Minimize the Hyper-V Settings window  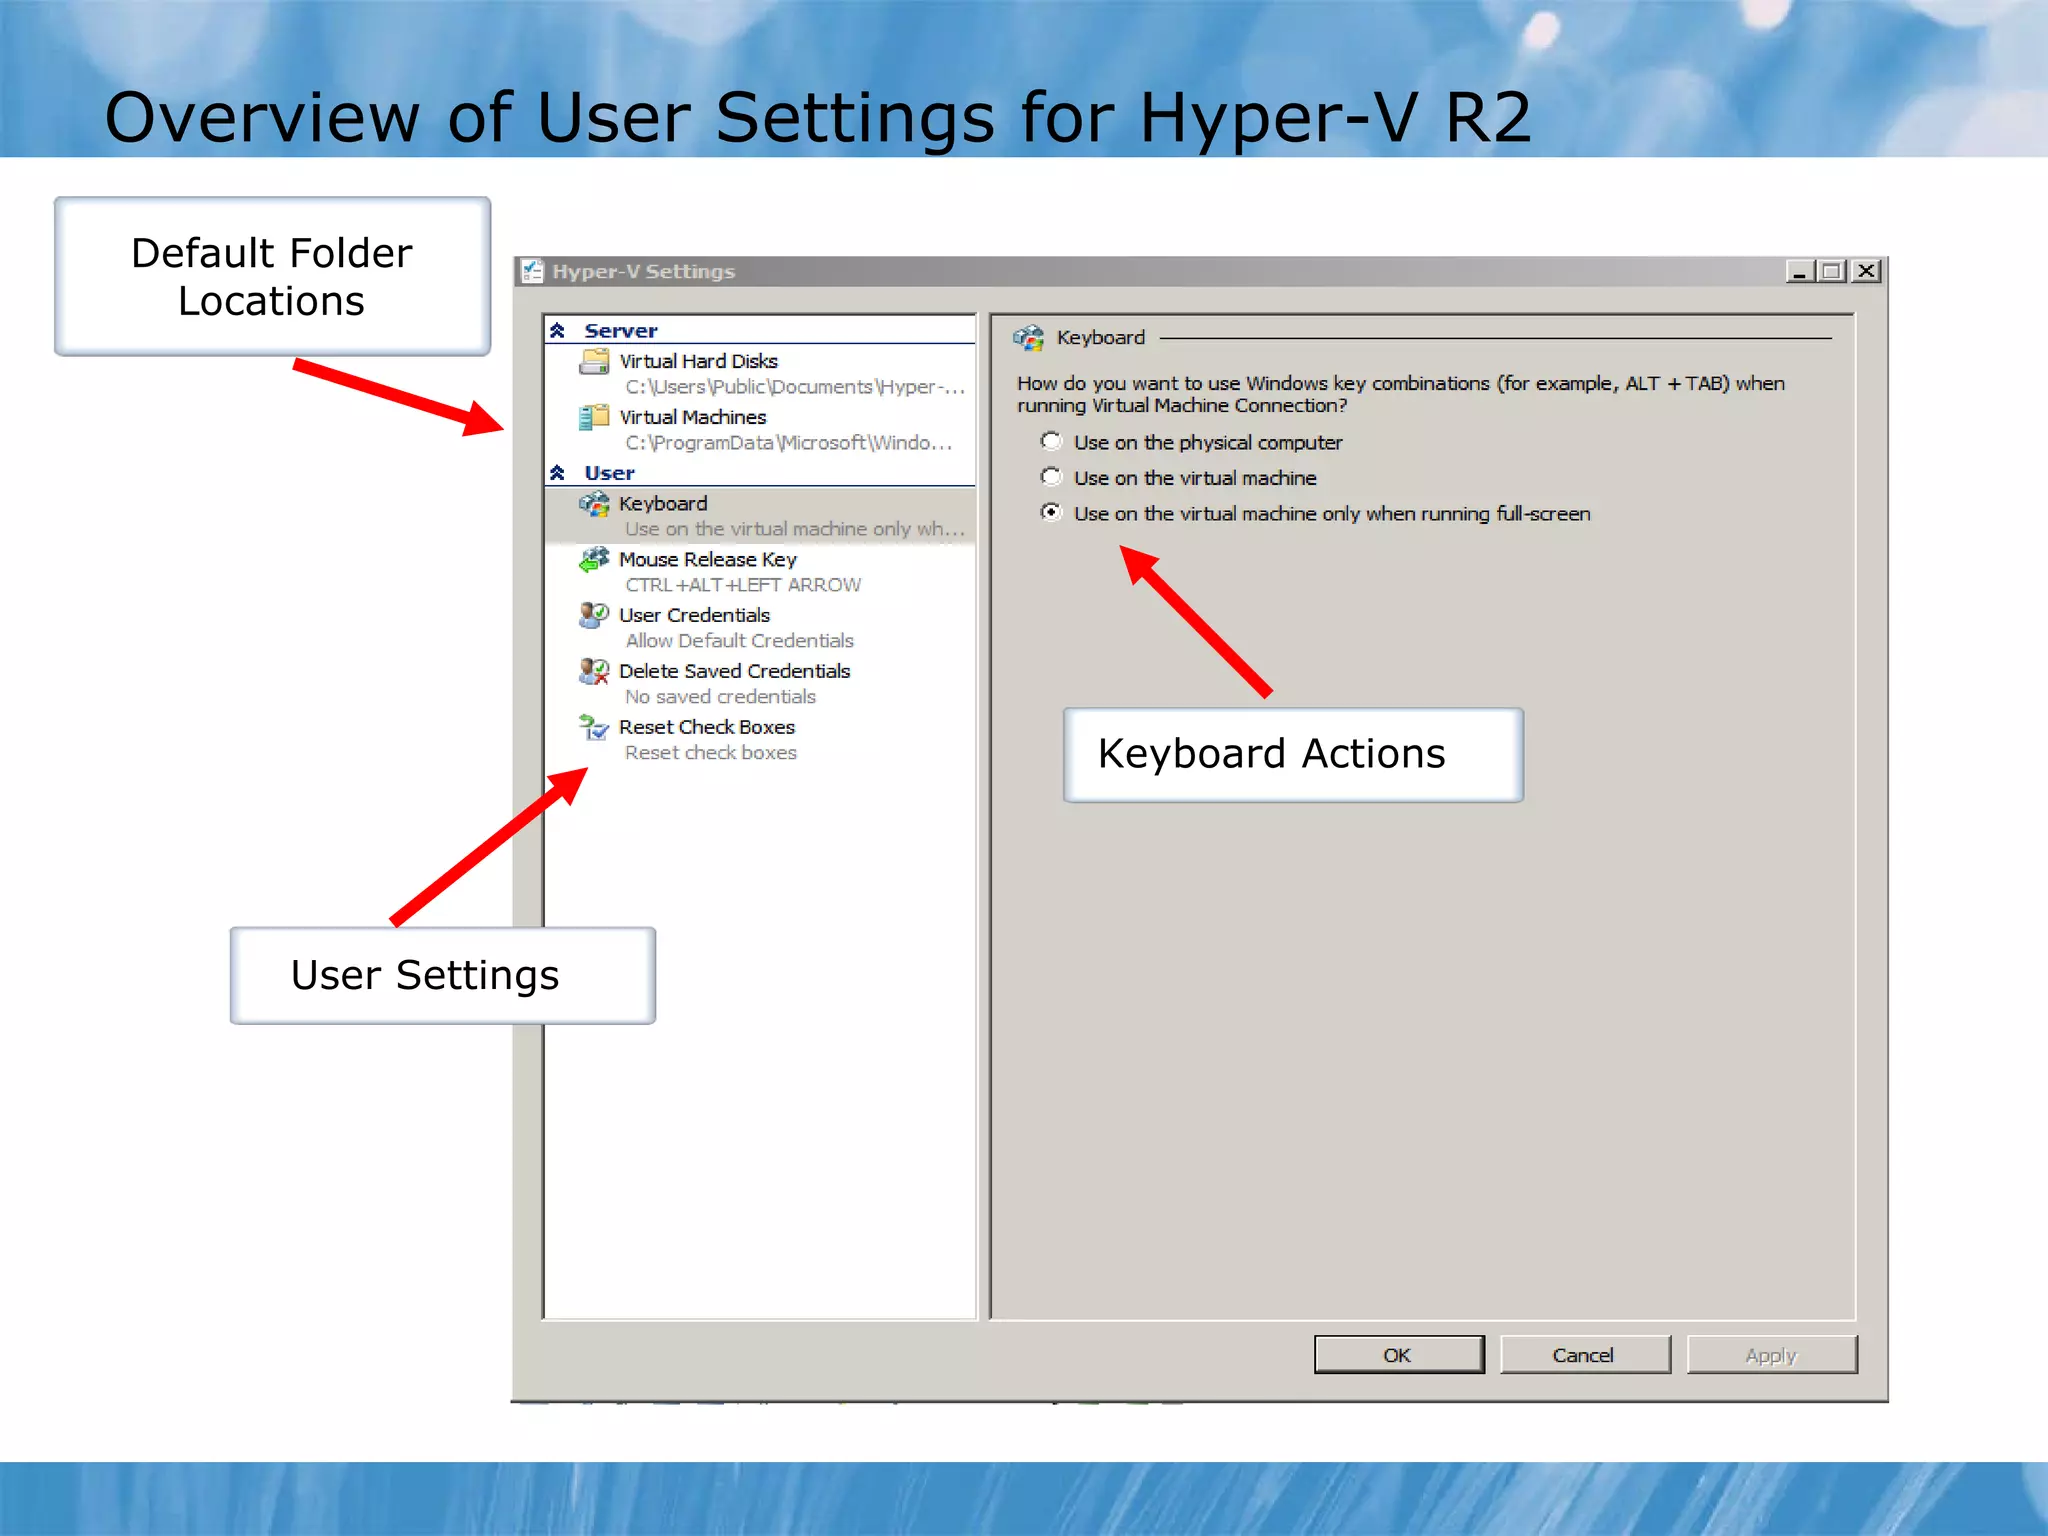(1800, 271)
